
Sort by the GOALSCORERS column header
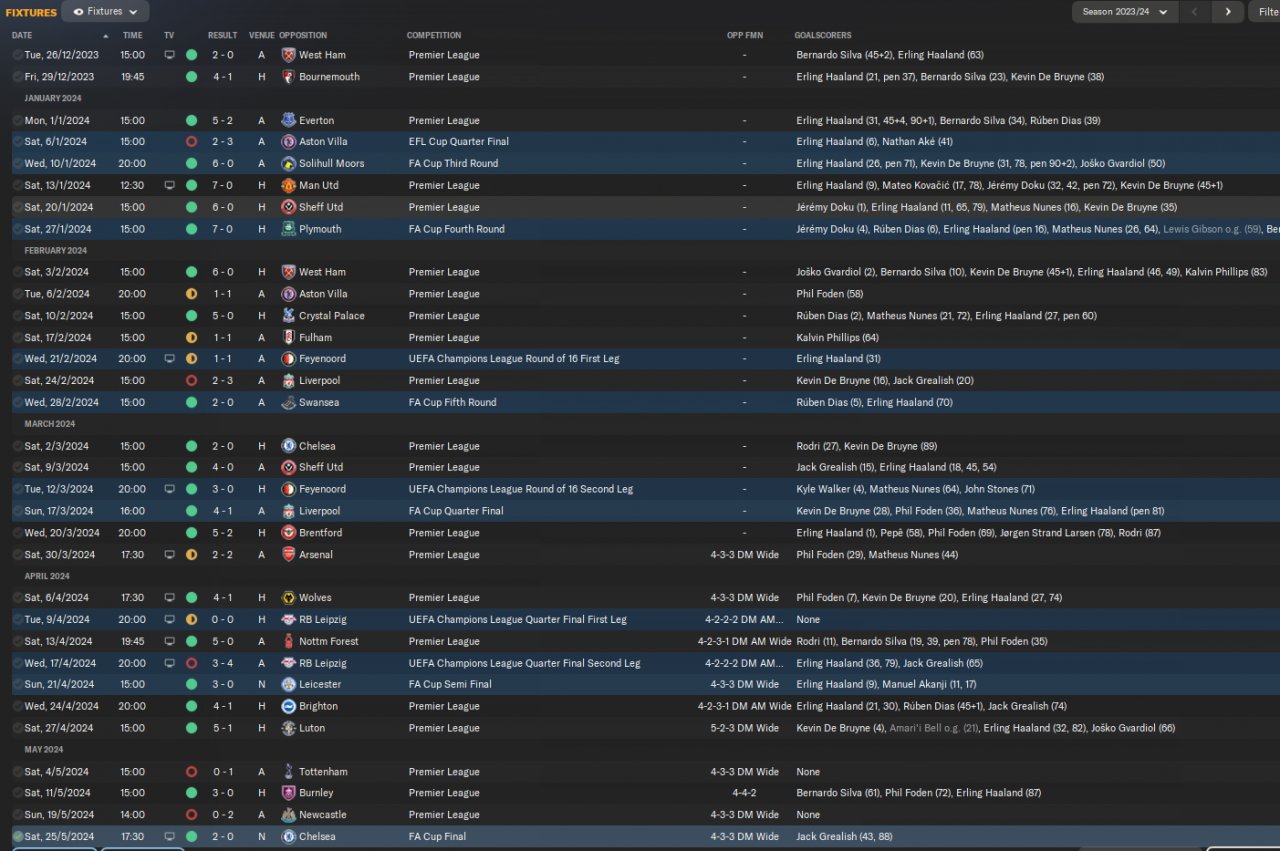[x=822, y=35]
